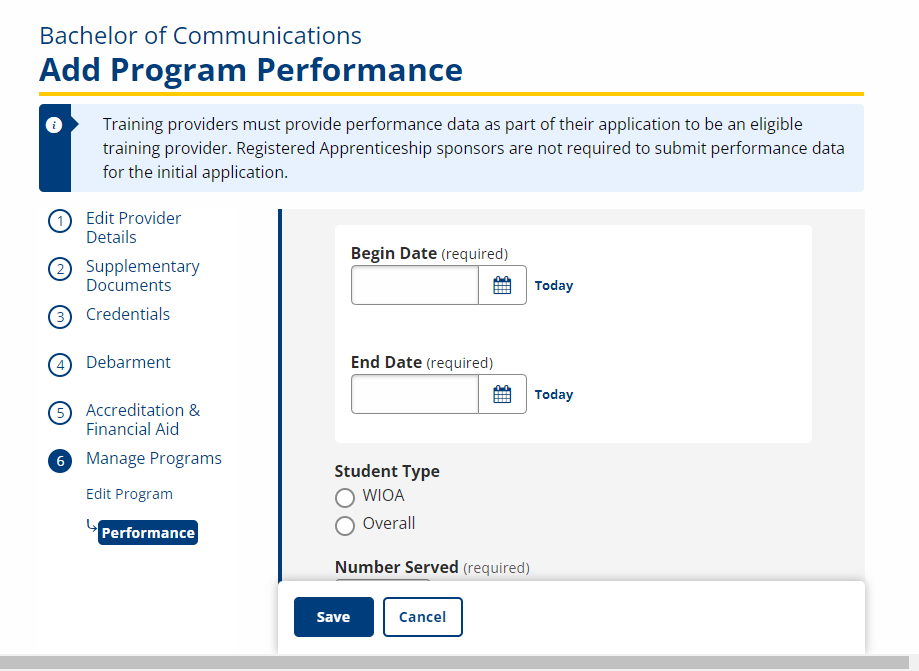The height and width of the screenshot is (671, 919).
Task: Cancel adding program performance
Action: 422,617
